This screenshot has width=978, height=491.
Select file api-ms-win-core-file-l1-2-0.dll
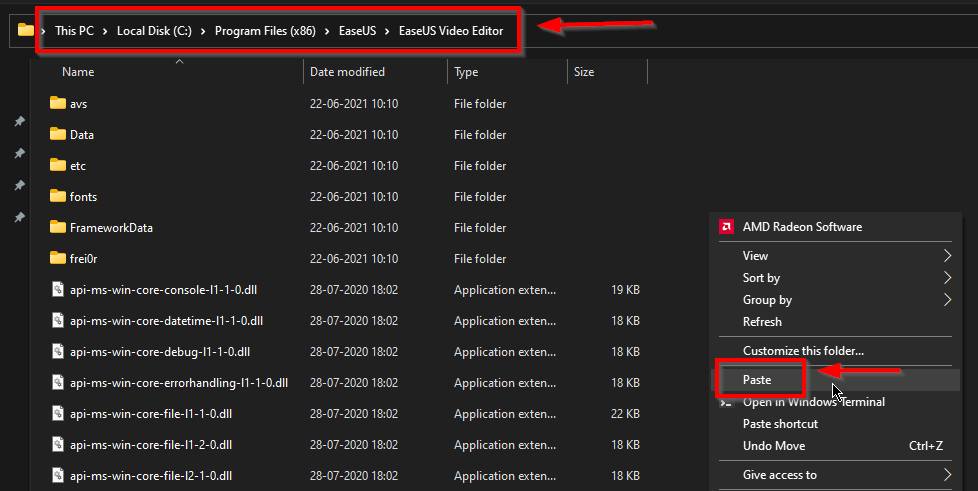[151, 445]
